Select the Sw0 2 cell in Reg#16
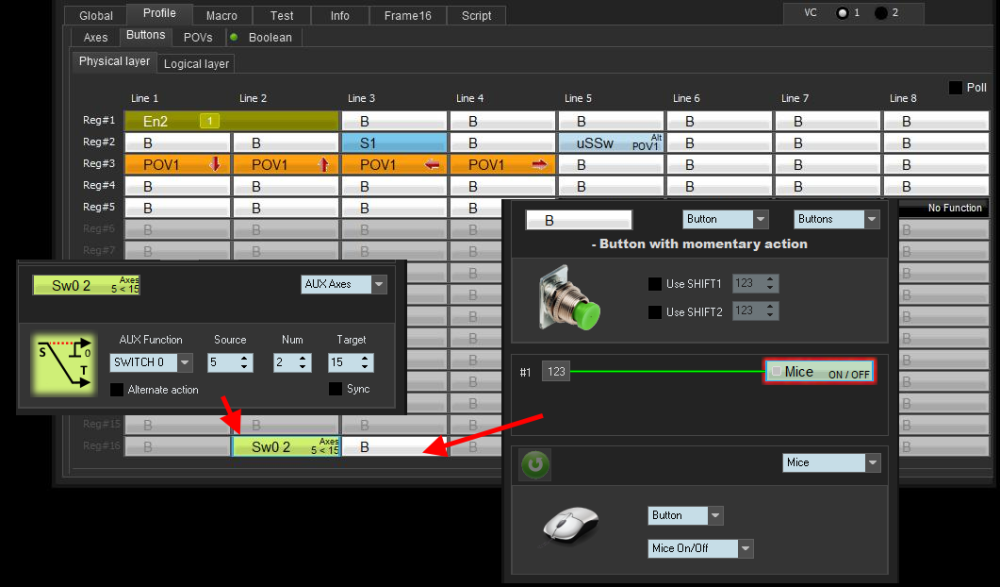The width and height of the screenshot is (1000, 587). click(286, 447)
